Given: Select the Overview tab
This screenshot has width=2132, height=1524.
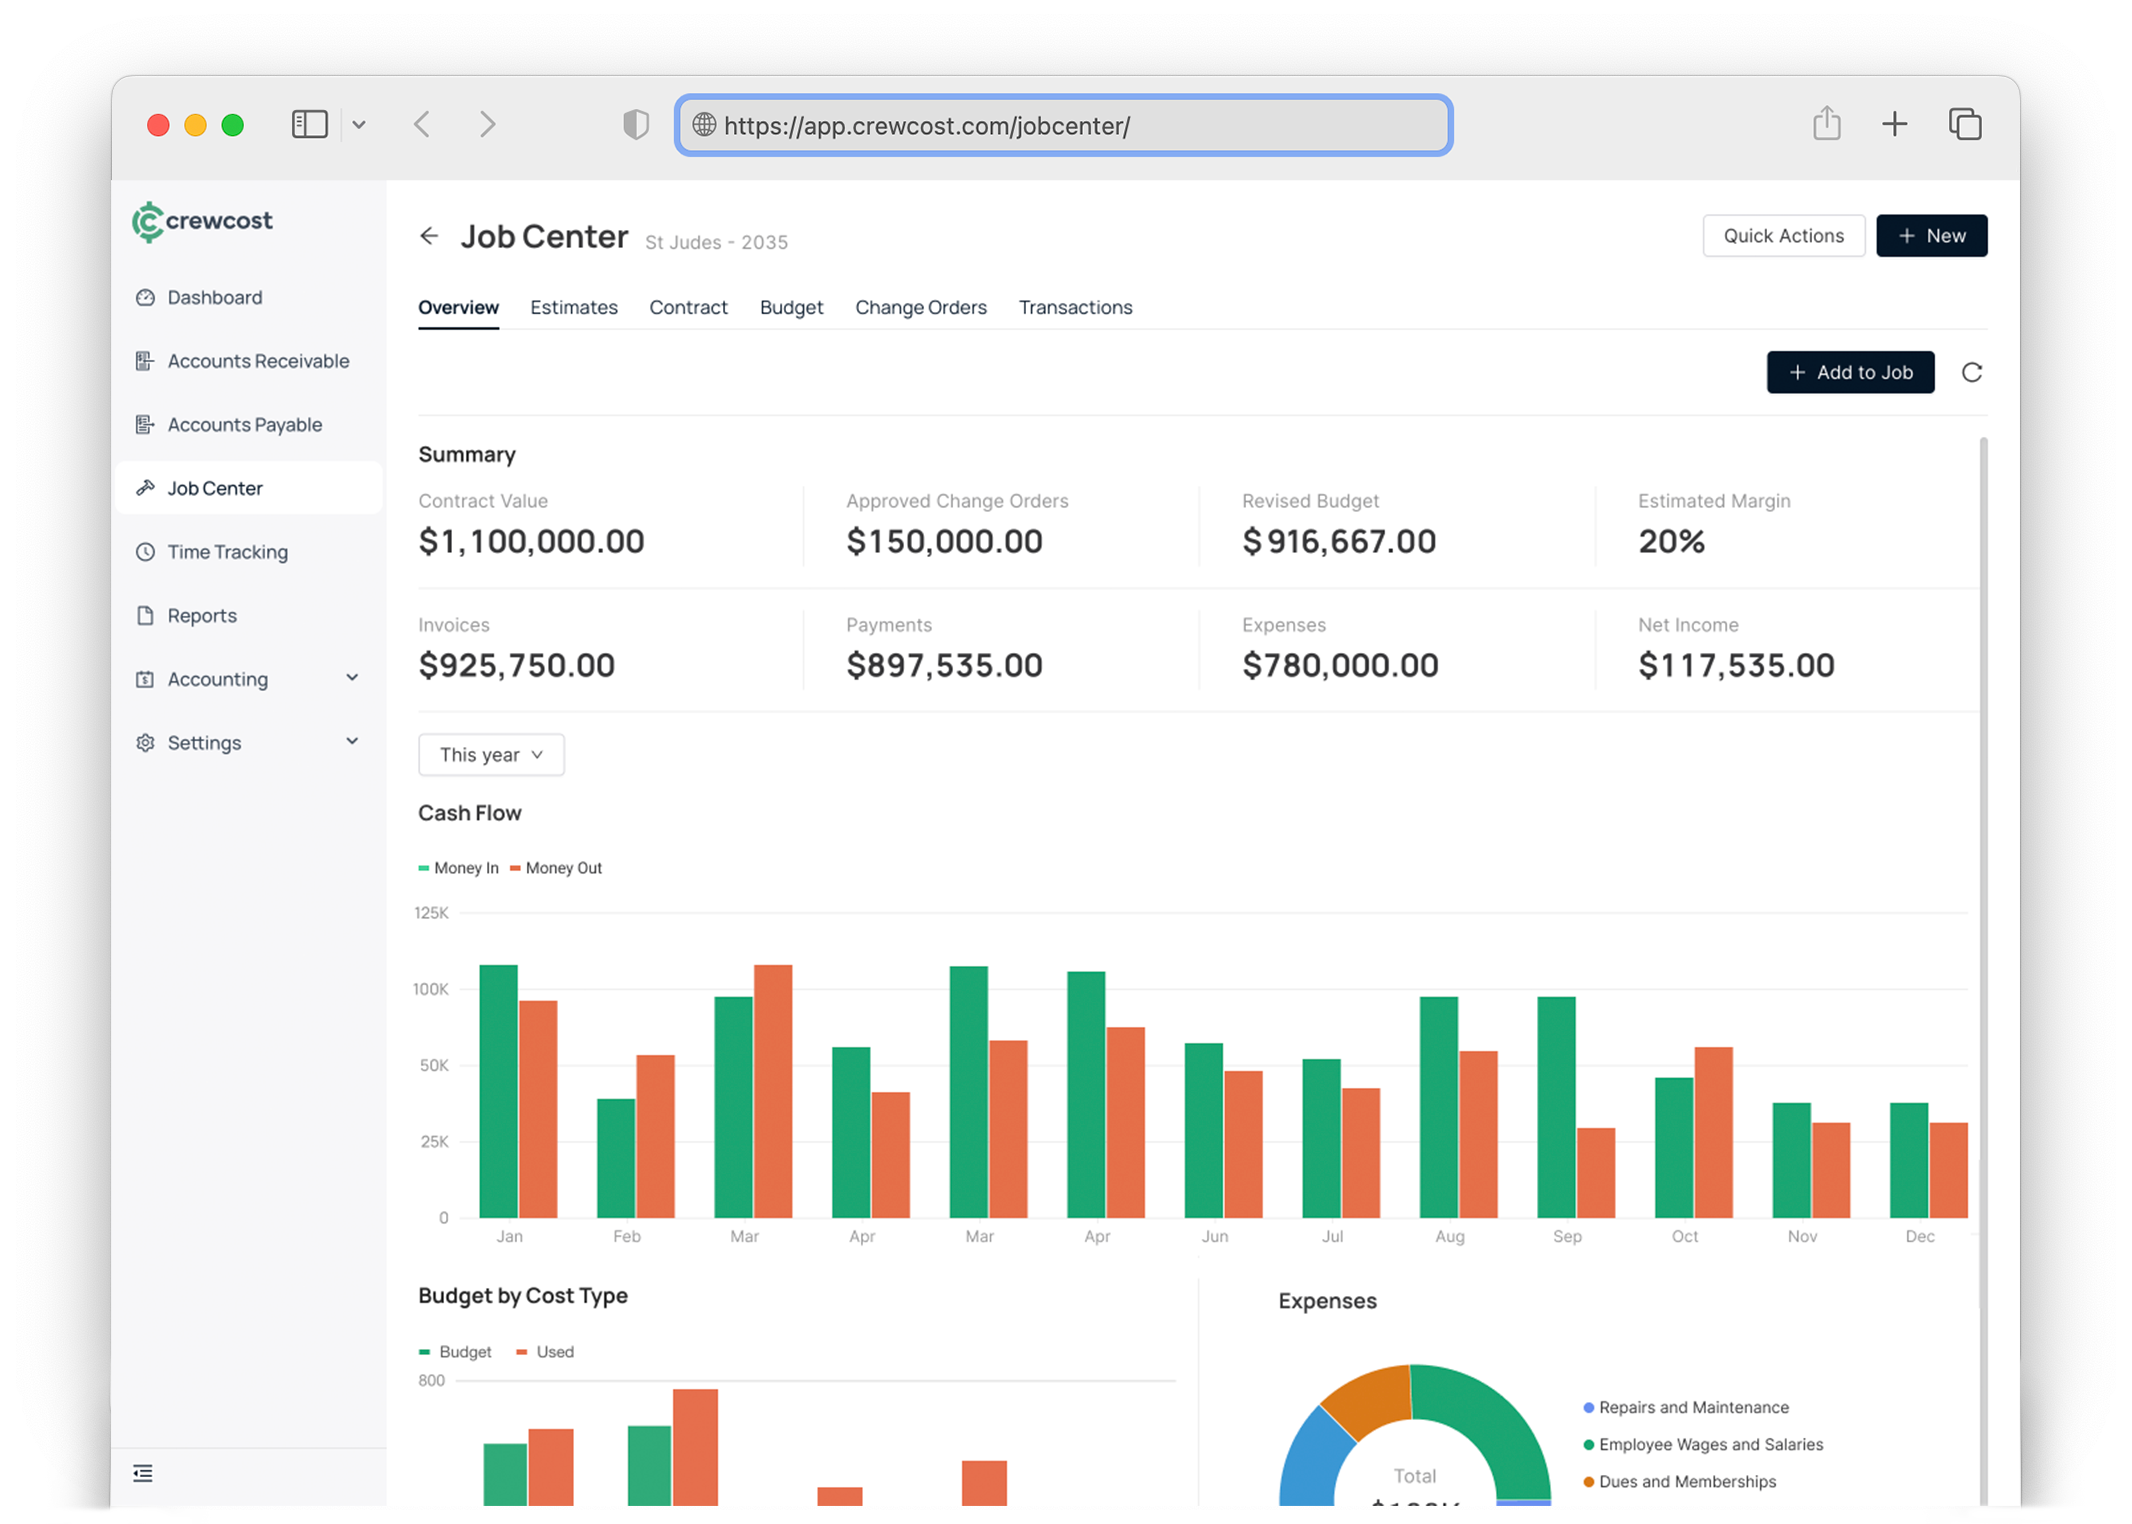Looking at the screenshot, I should pos(458,308).
